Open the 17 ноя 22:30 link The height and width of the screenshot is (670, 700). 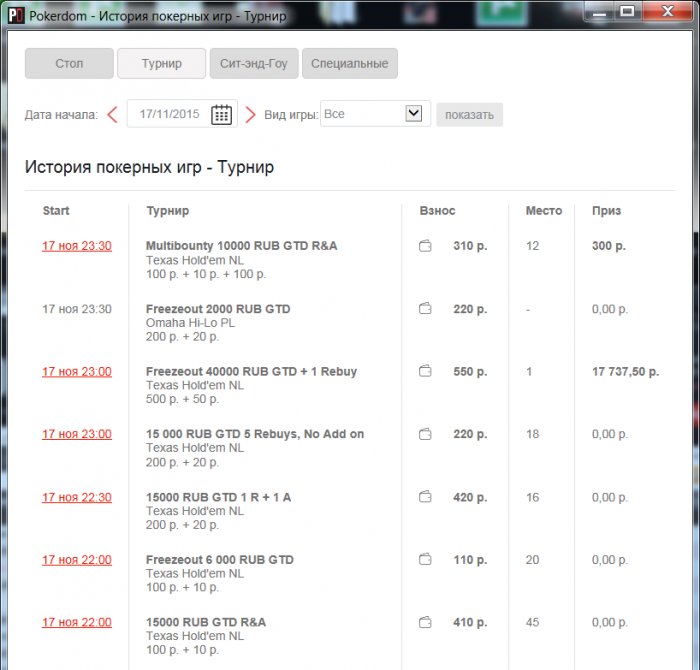point(77,498)
